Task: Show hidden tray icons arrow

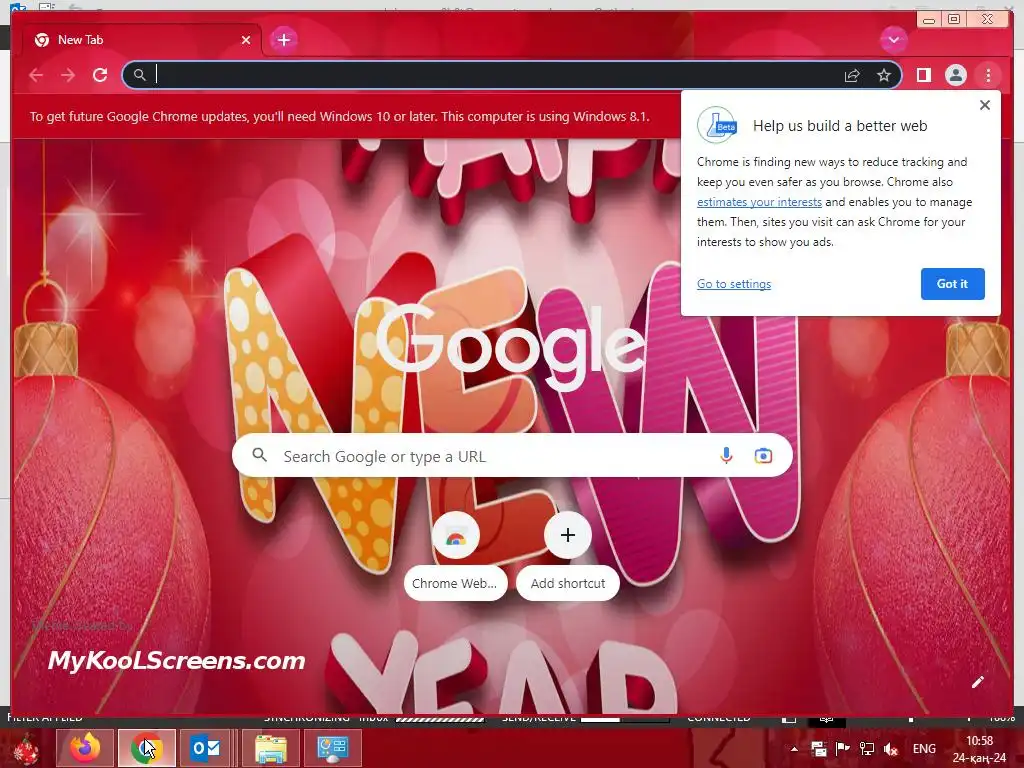Action: pyautogui.click(x=794, y=749)
